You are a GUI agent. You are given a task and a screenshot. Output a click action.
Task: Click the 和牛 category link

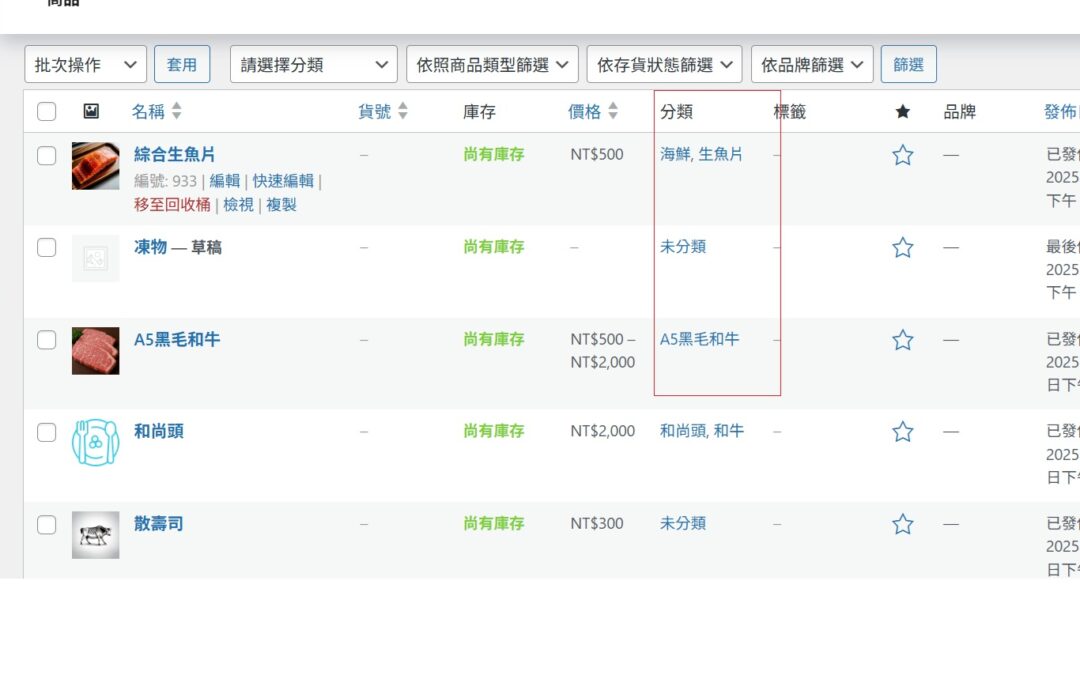pyautogui.click(x=729, y=431)
